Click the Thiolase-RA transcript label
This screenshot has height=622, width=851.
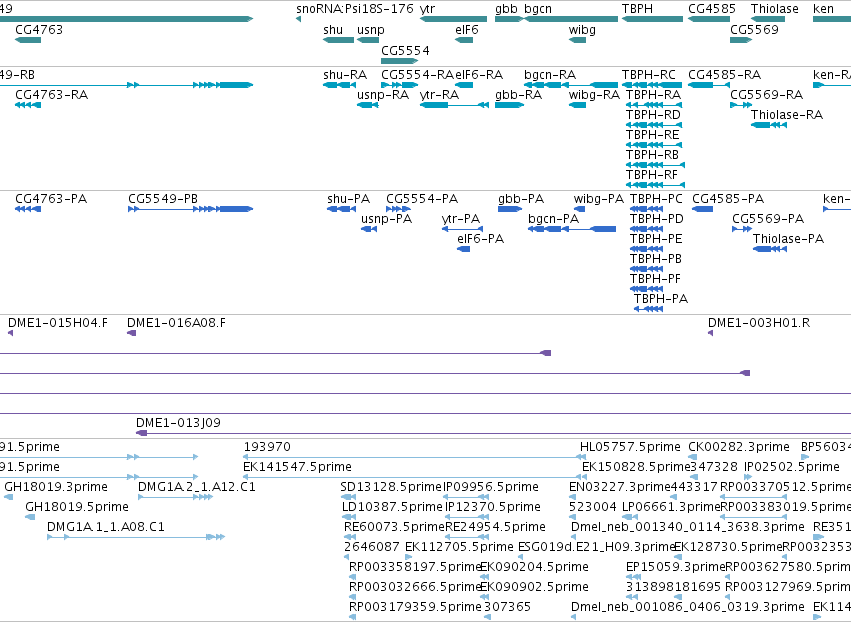pyautogui.click(x=786, y=115)
